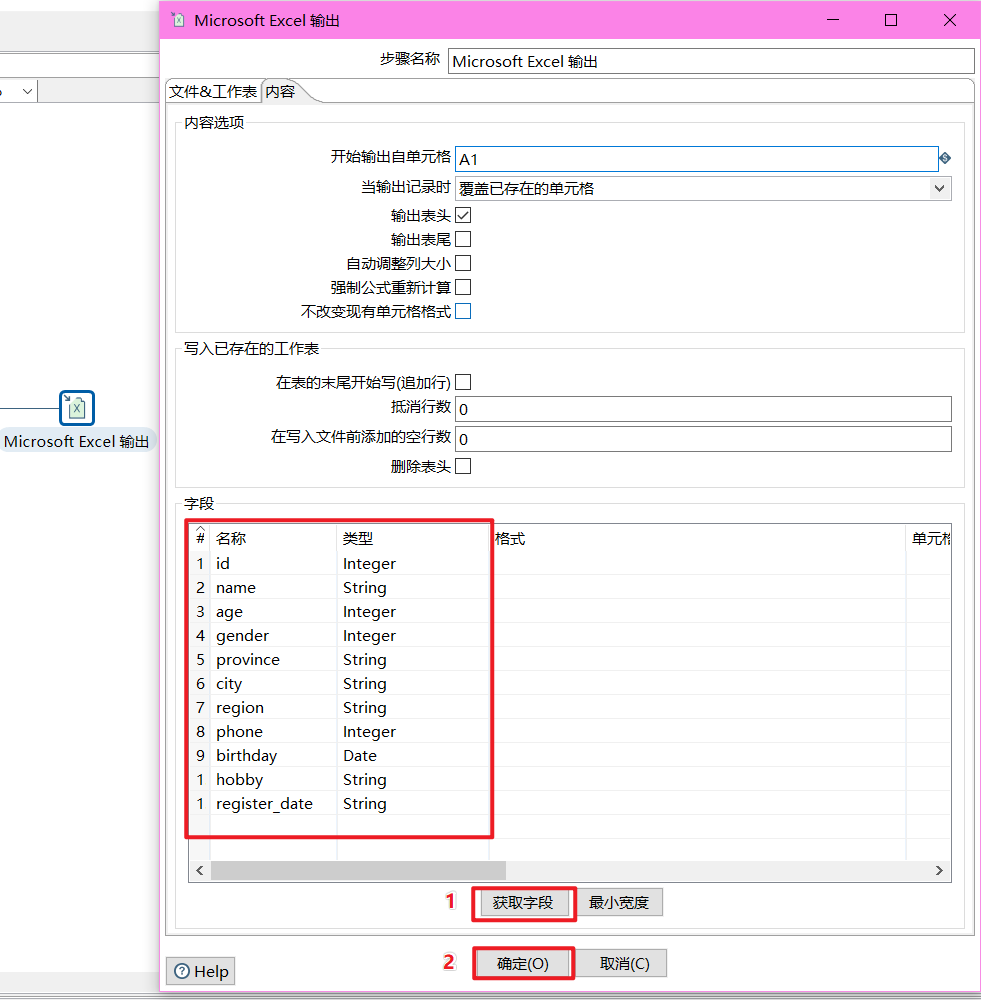Viewport: 981px width, 1000px height.
Task: Click the 获取字段 button
Action: [523, 902]
